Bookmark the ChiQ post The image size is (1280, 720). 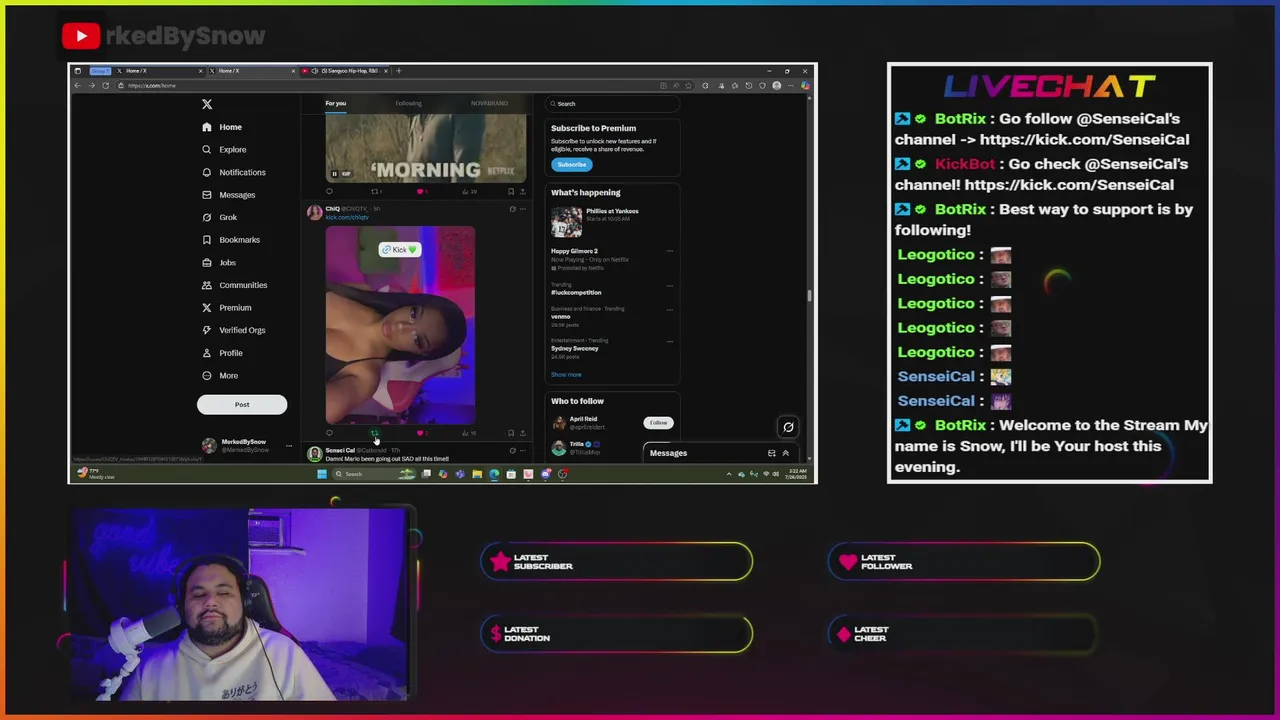[x=511, y=433]
